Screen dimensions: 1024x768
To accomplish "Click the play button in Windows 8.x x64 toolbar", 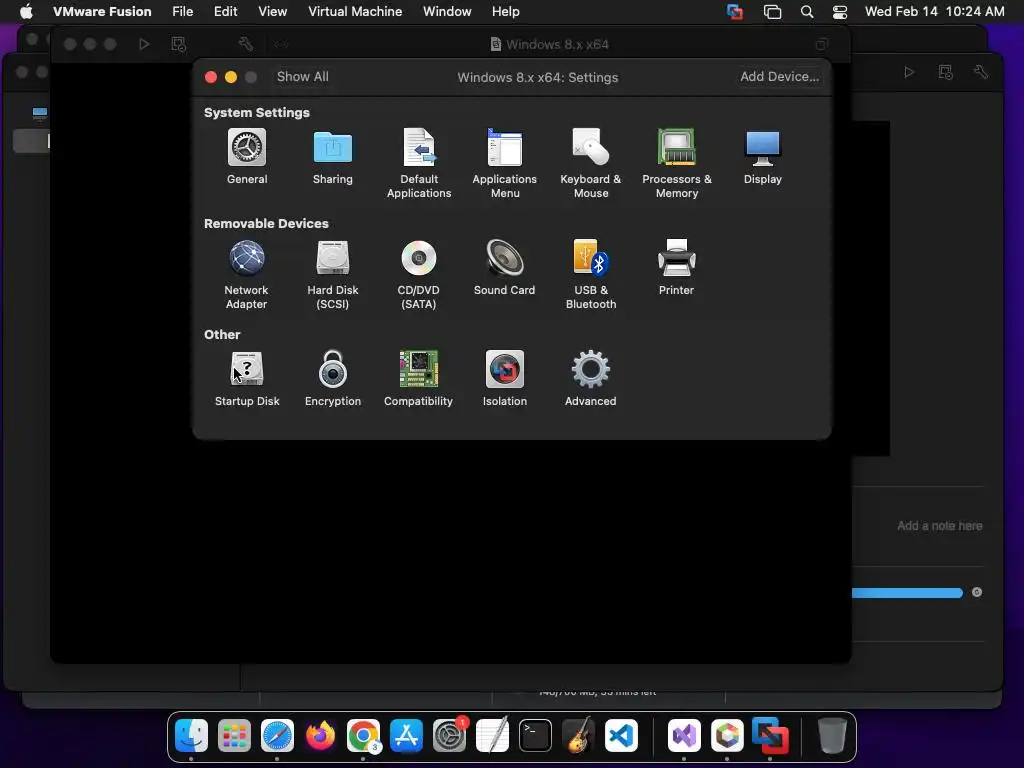I will [x=144, y=44].
